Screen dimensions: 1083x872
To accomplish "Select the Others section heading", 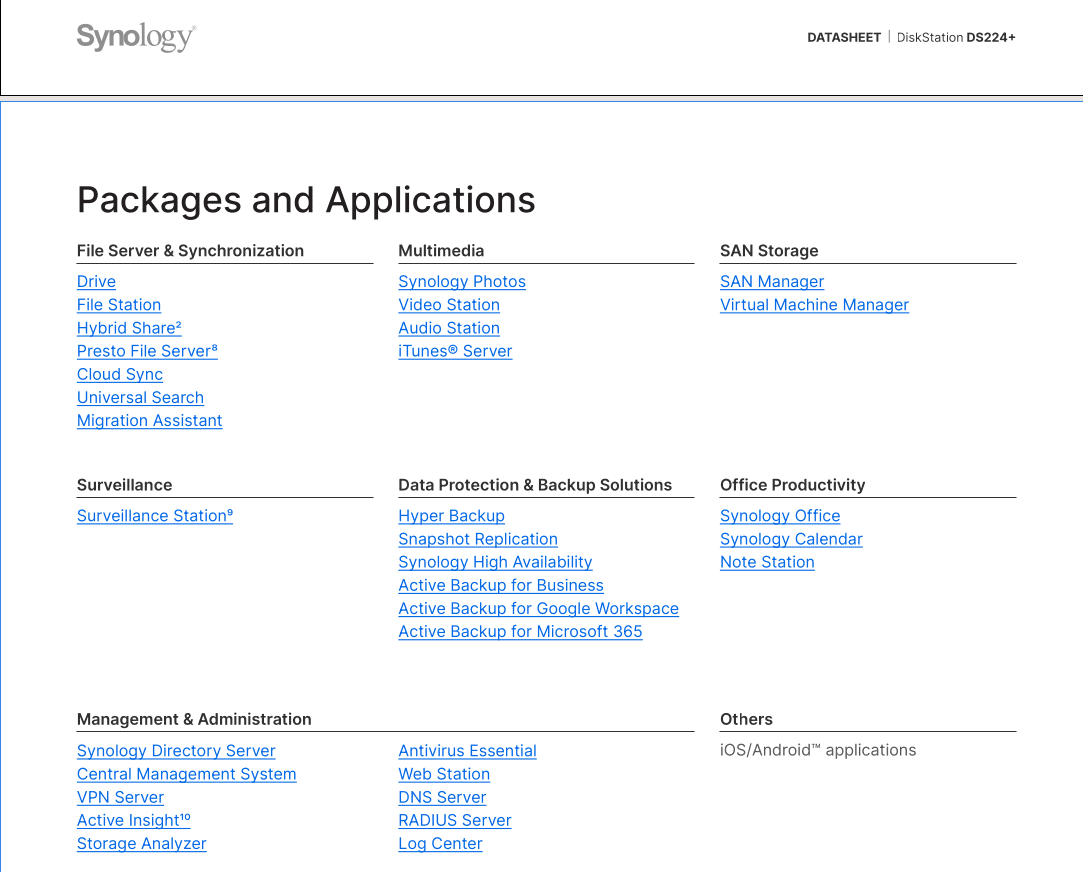I will [746, 719].
